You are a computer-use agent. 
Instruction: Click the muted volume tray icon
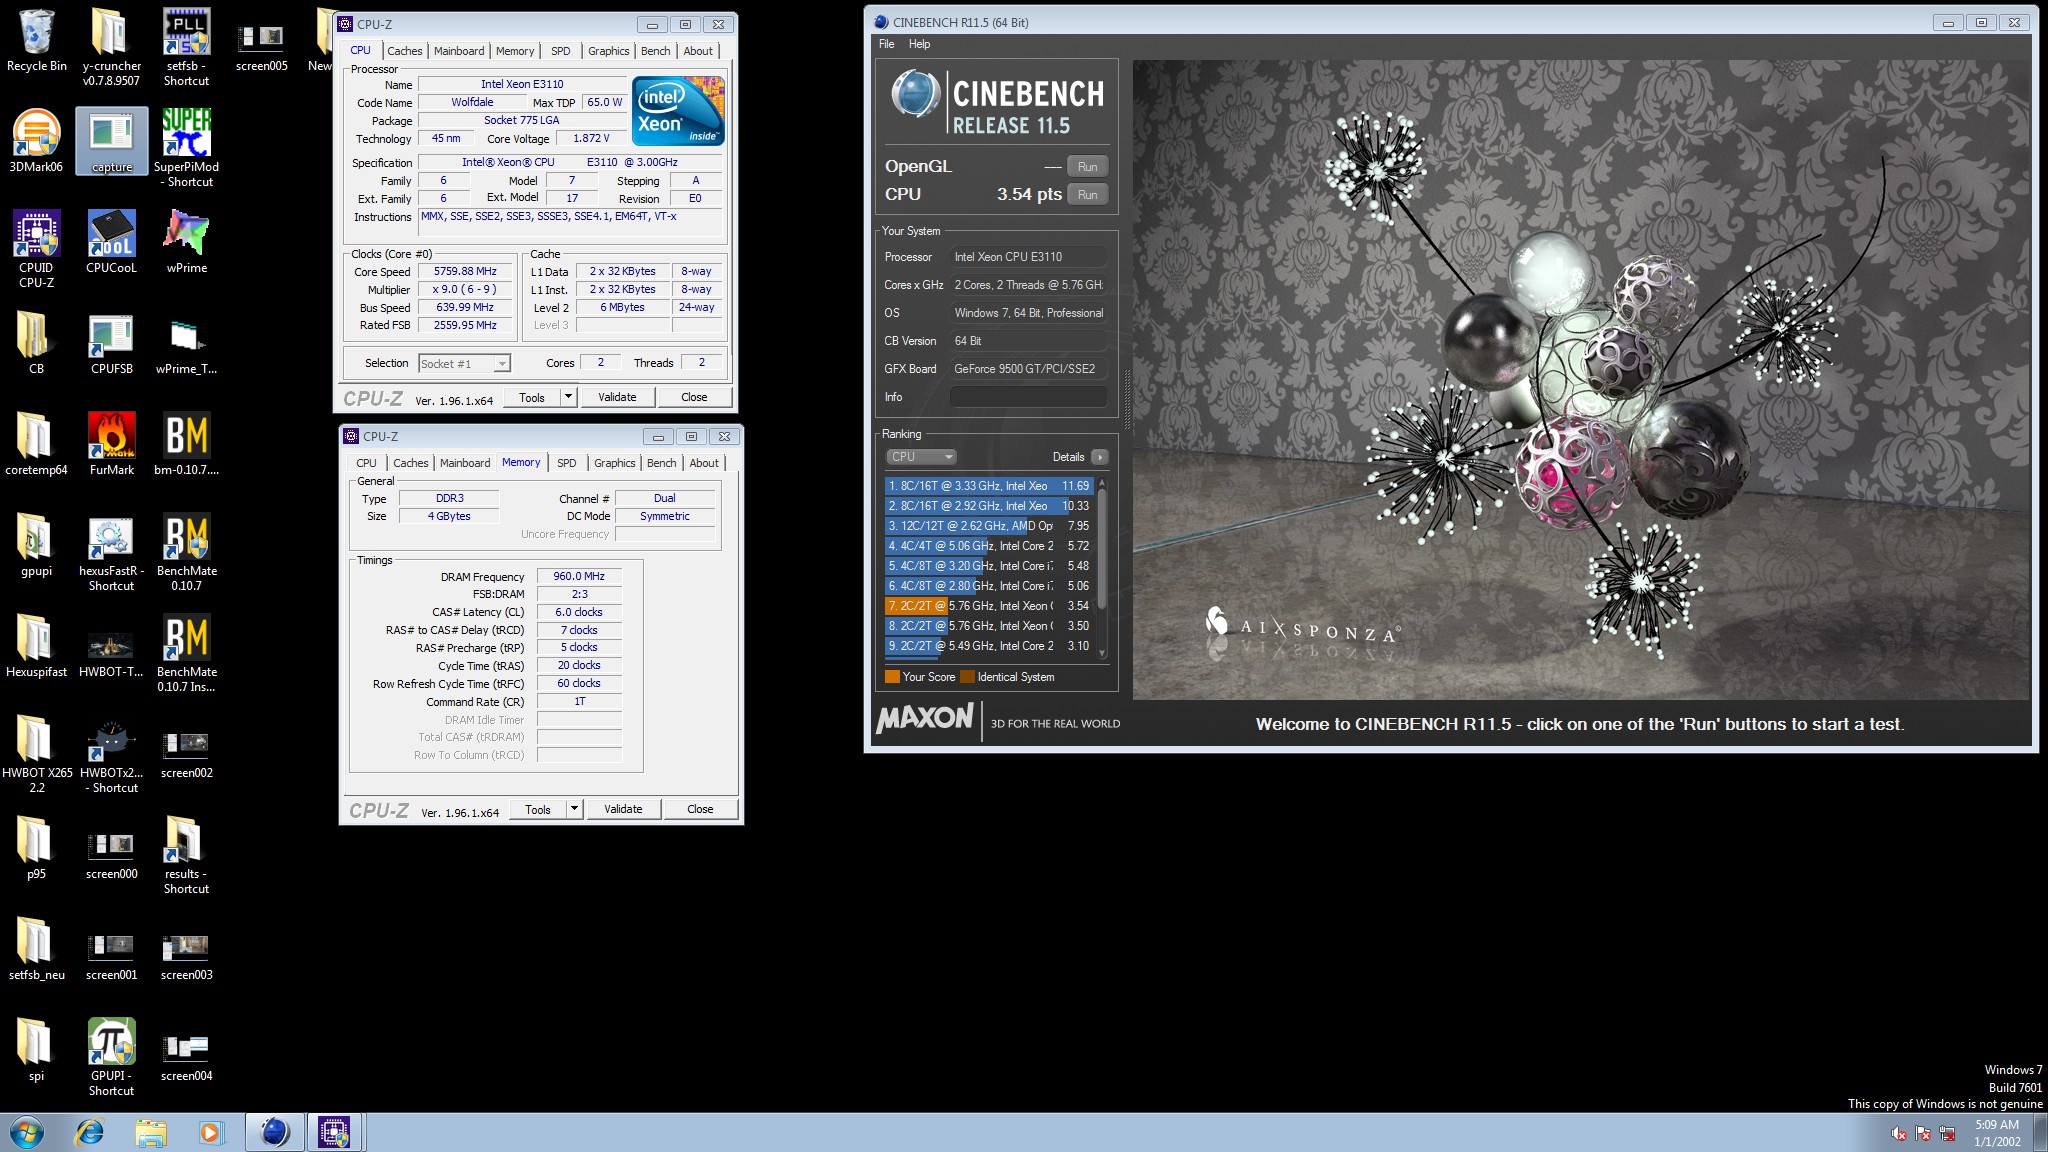[1899, 1133]
